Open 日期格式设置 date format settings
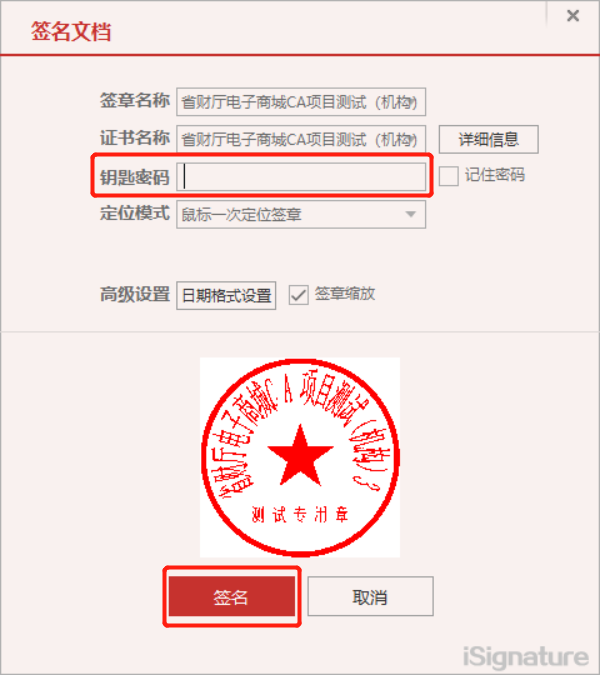This screenshot has width=600, height=675. click(x=226, y=295)
